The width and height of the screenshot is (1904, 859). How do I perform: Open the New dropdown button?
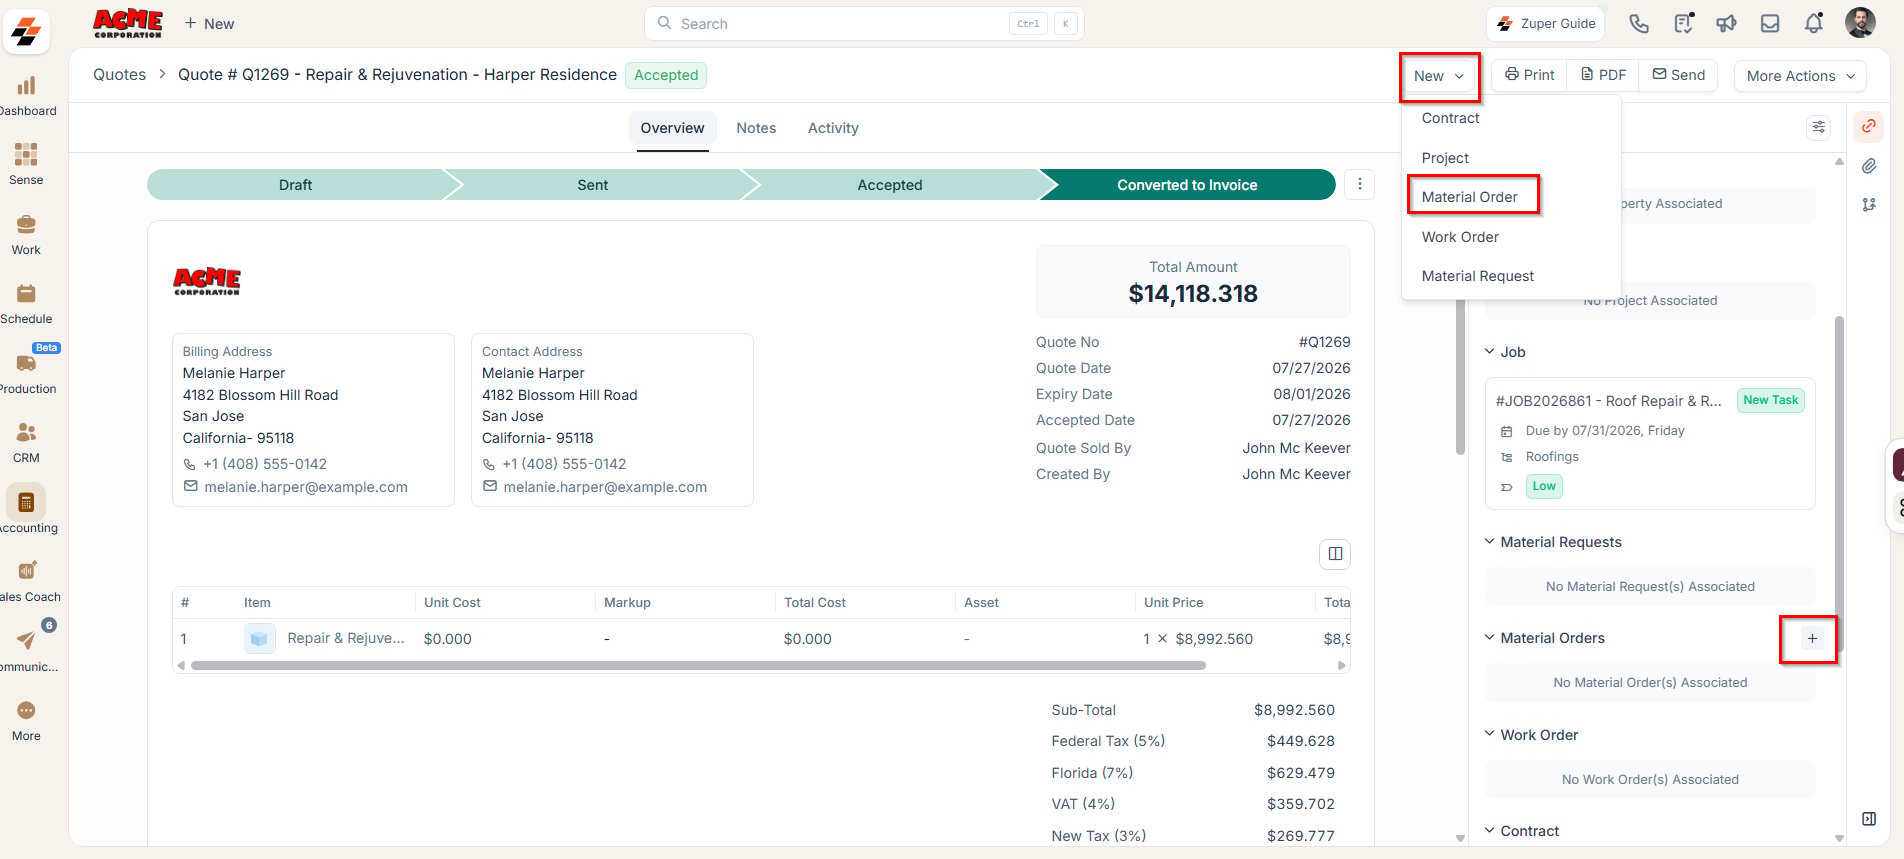(x=1439, y=76)
